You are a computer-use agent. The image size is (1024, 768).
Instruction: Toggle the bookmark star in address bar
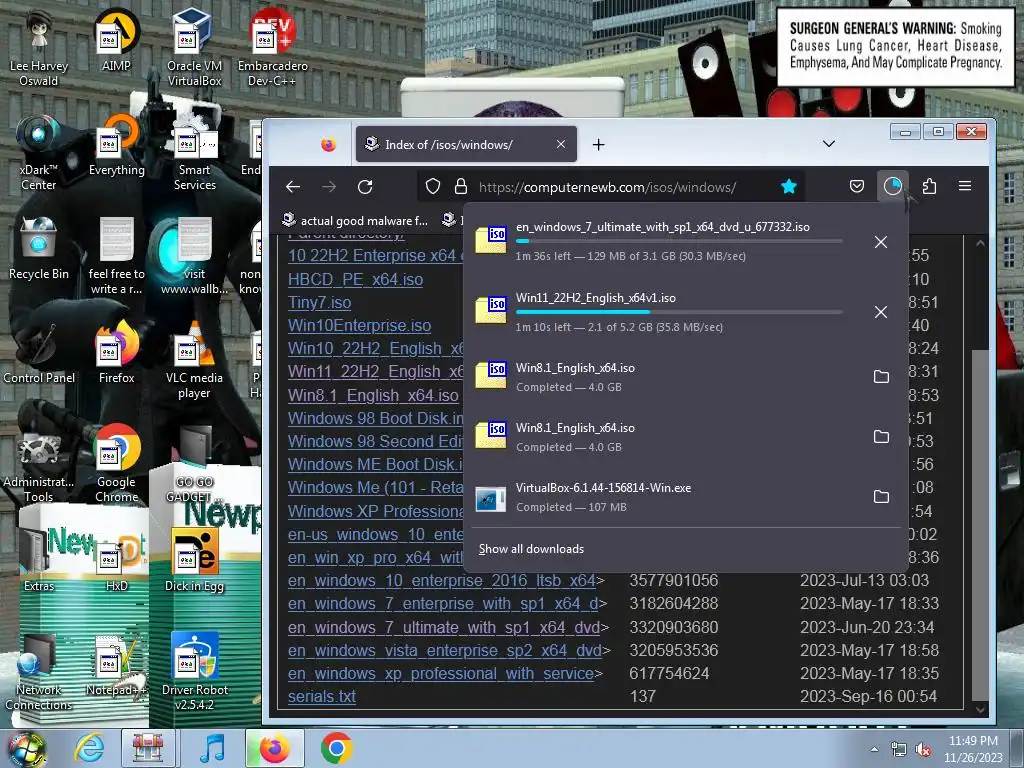(x=789, y=187)
